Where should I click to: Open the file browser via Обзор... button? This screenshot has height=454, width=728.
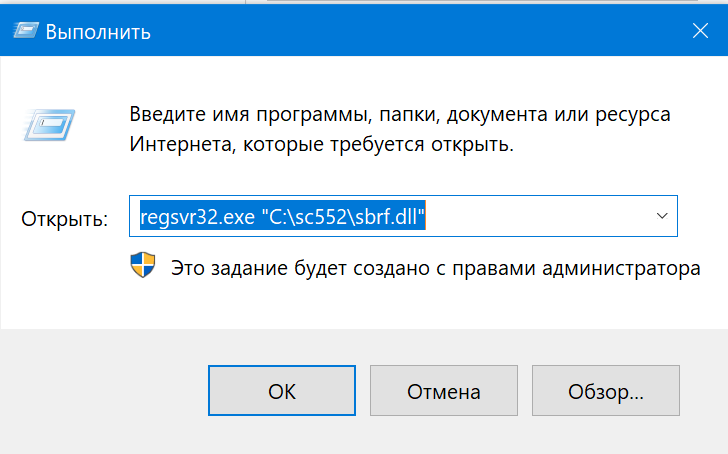606,390
